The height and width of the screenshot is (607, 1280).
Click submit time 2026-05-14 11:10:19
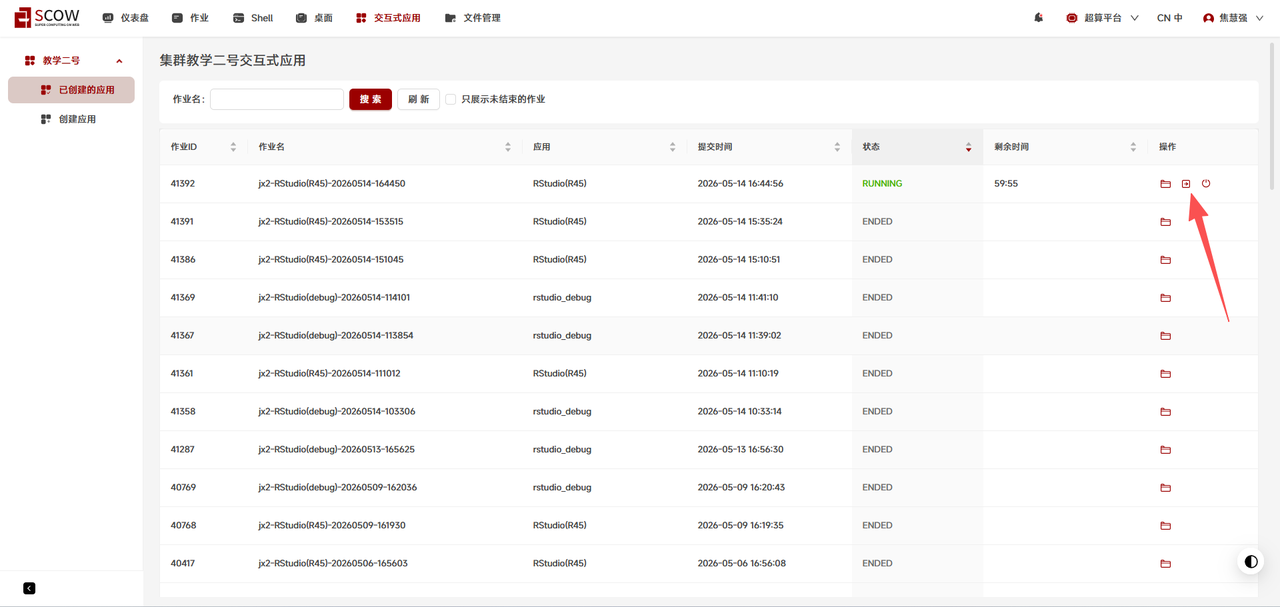pos(738,374)
